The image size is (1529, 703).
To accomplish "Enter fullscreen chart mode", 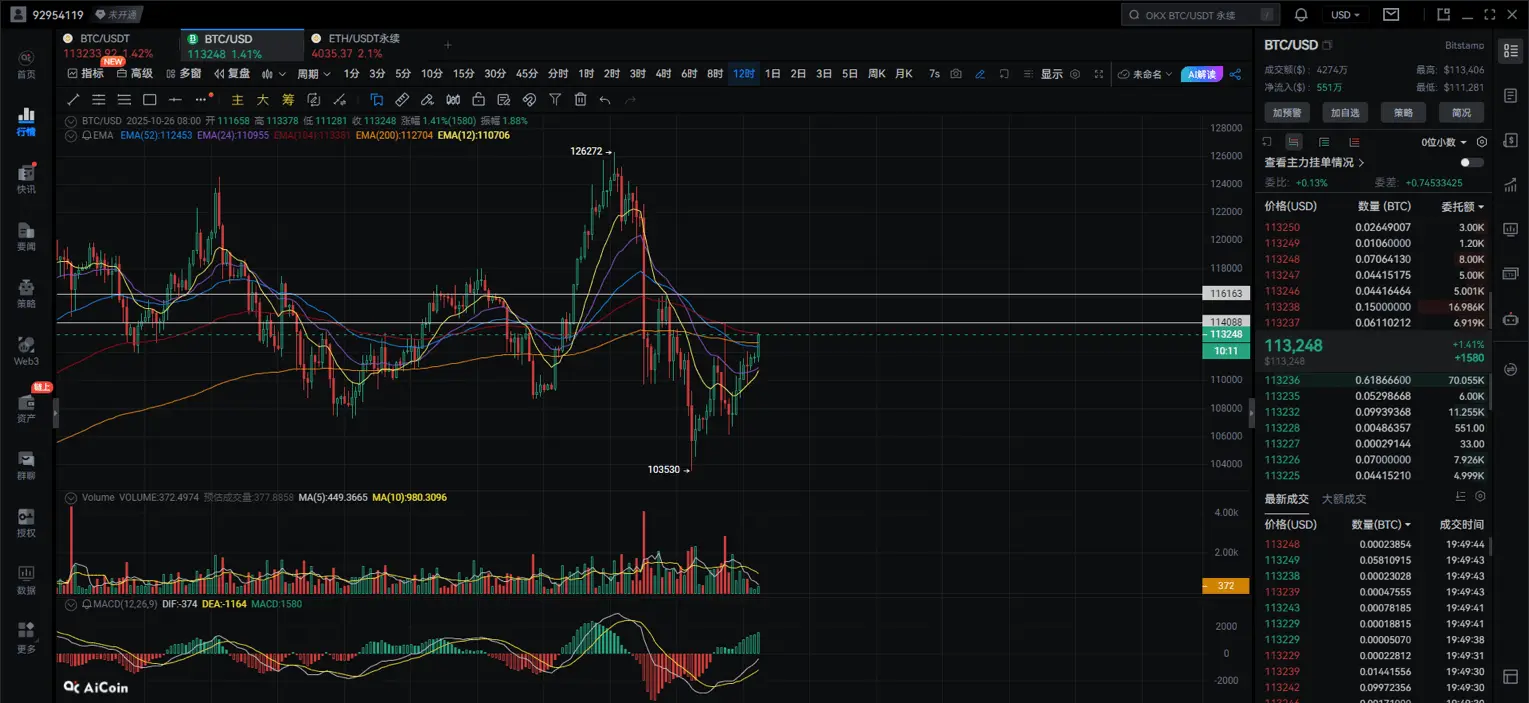I will point(1099,74).
